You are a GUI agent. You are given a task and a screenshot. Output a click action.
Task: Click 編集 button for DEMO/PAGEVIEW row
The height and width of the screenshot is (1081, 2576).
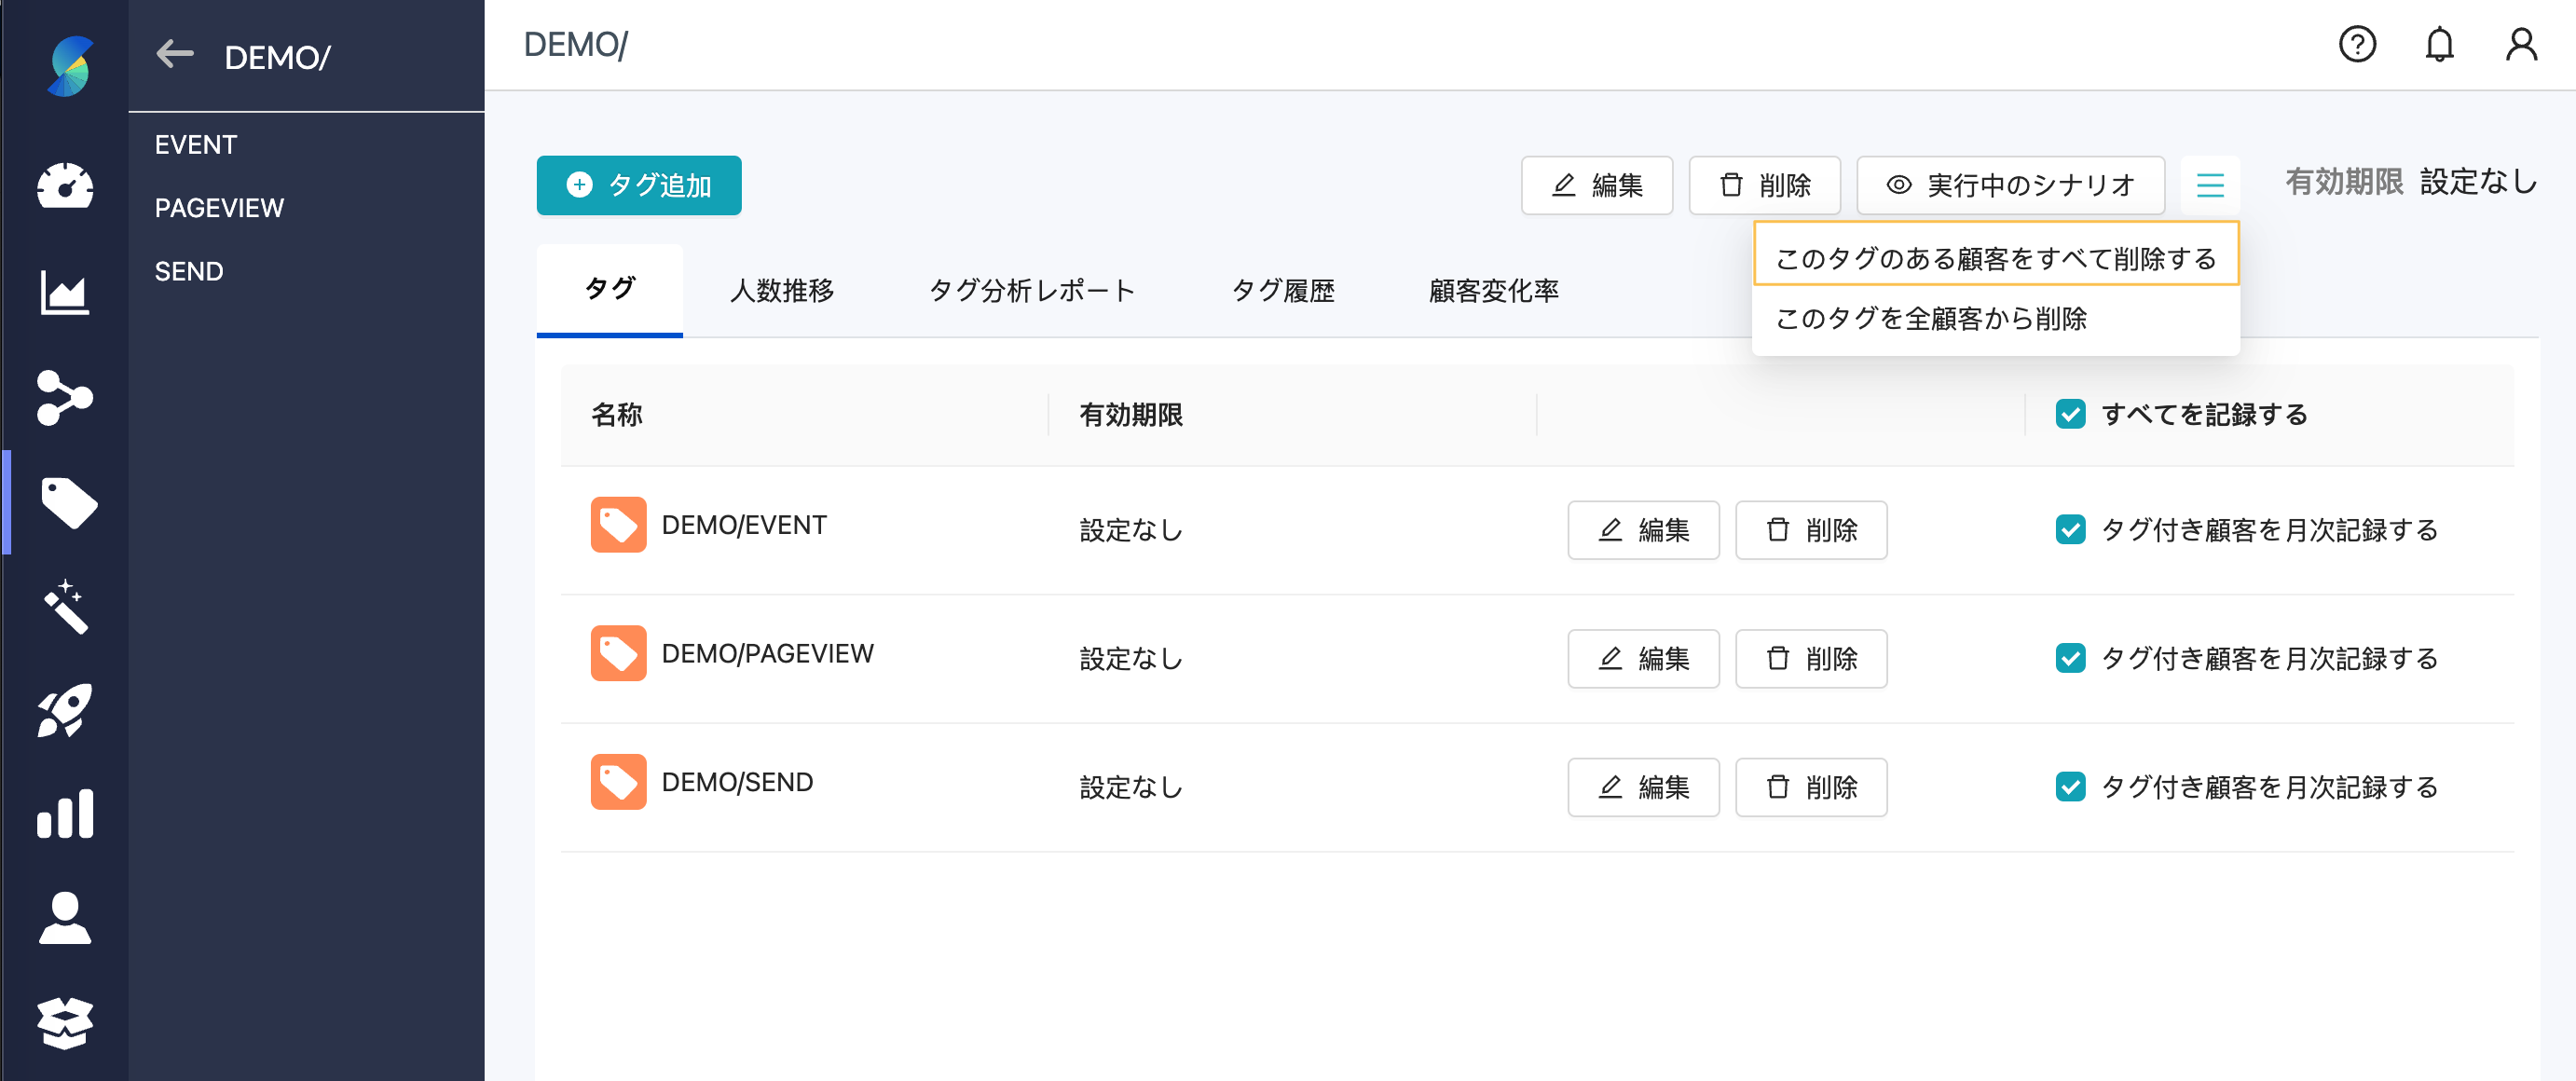1643,658
